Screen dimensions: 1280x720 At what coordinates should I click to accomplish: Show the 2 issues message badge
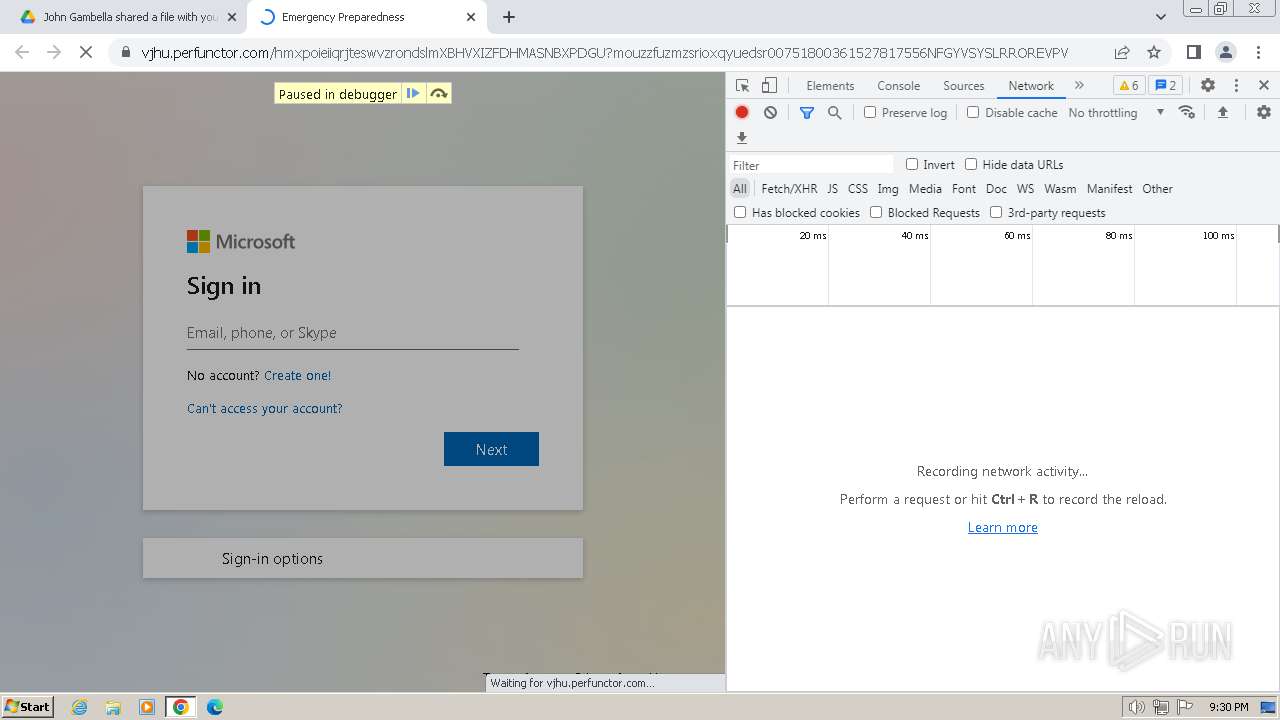tap(1165, 85)
